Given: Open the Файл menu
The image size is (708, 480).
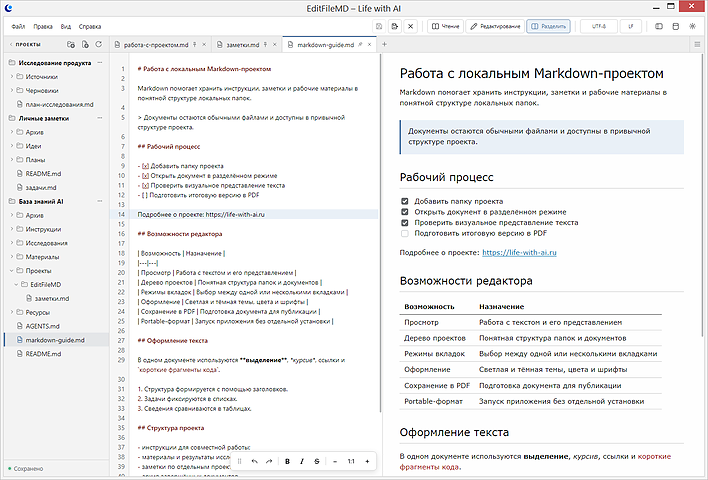Looking at the screenshot, I should 18,27.
